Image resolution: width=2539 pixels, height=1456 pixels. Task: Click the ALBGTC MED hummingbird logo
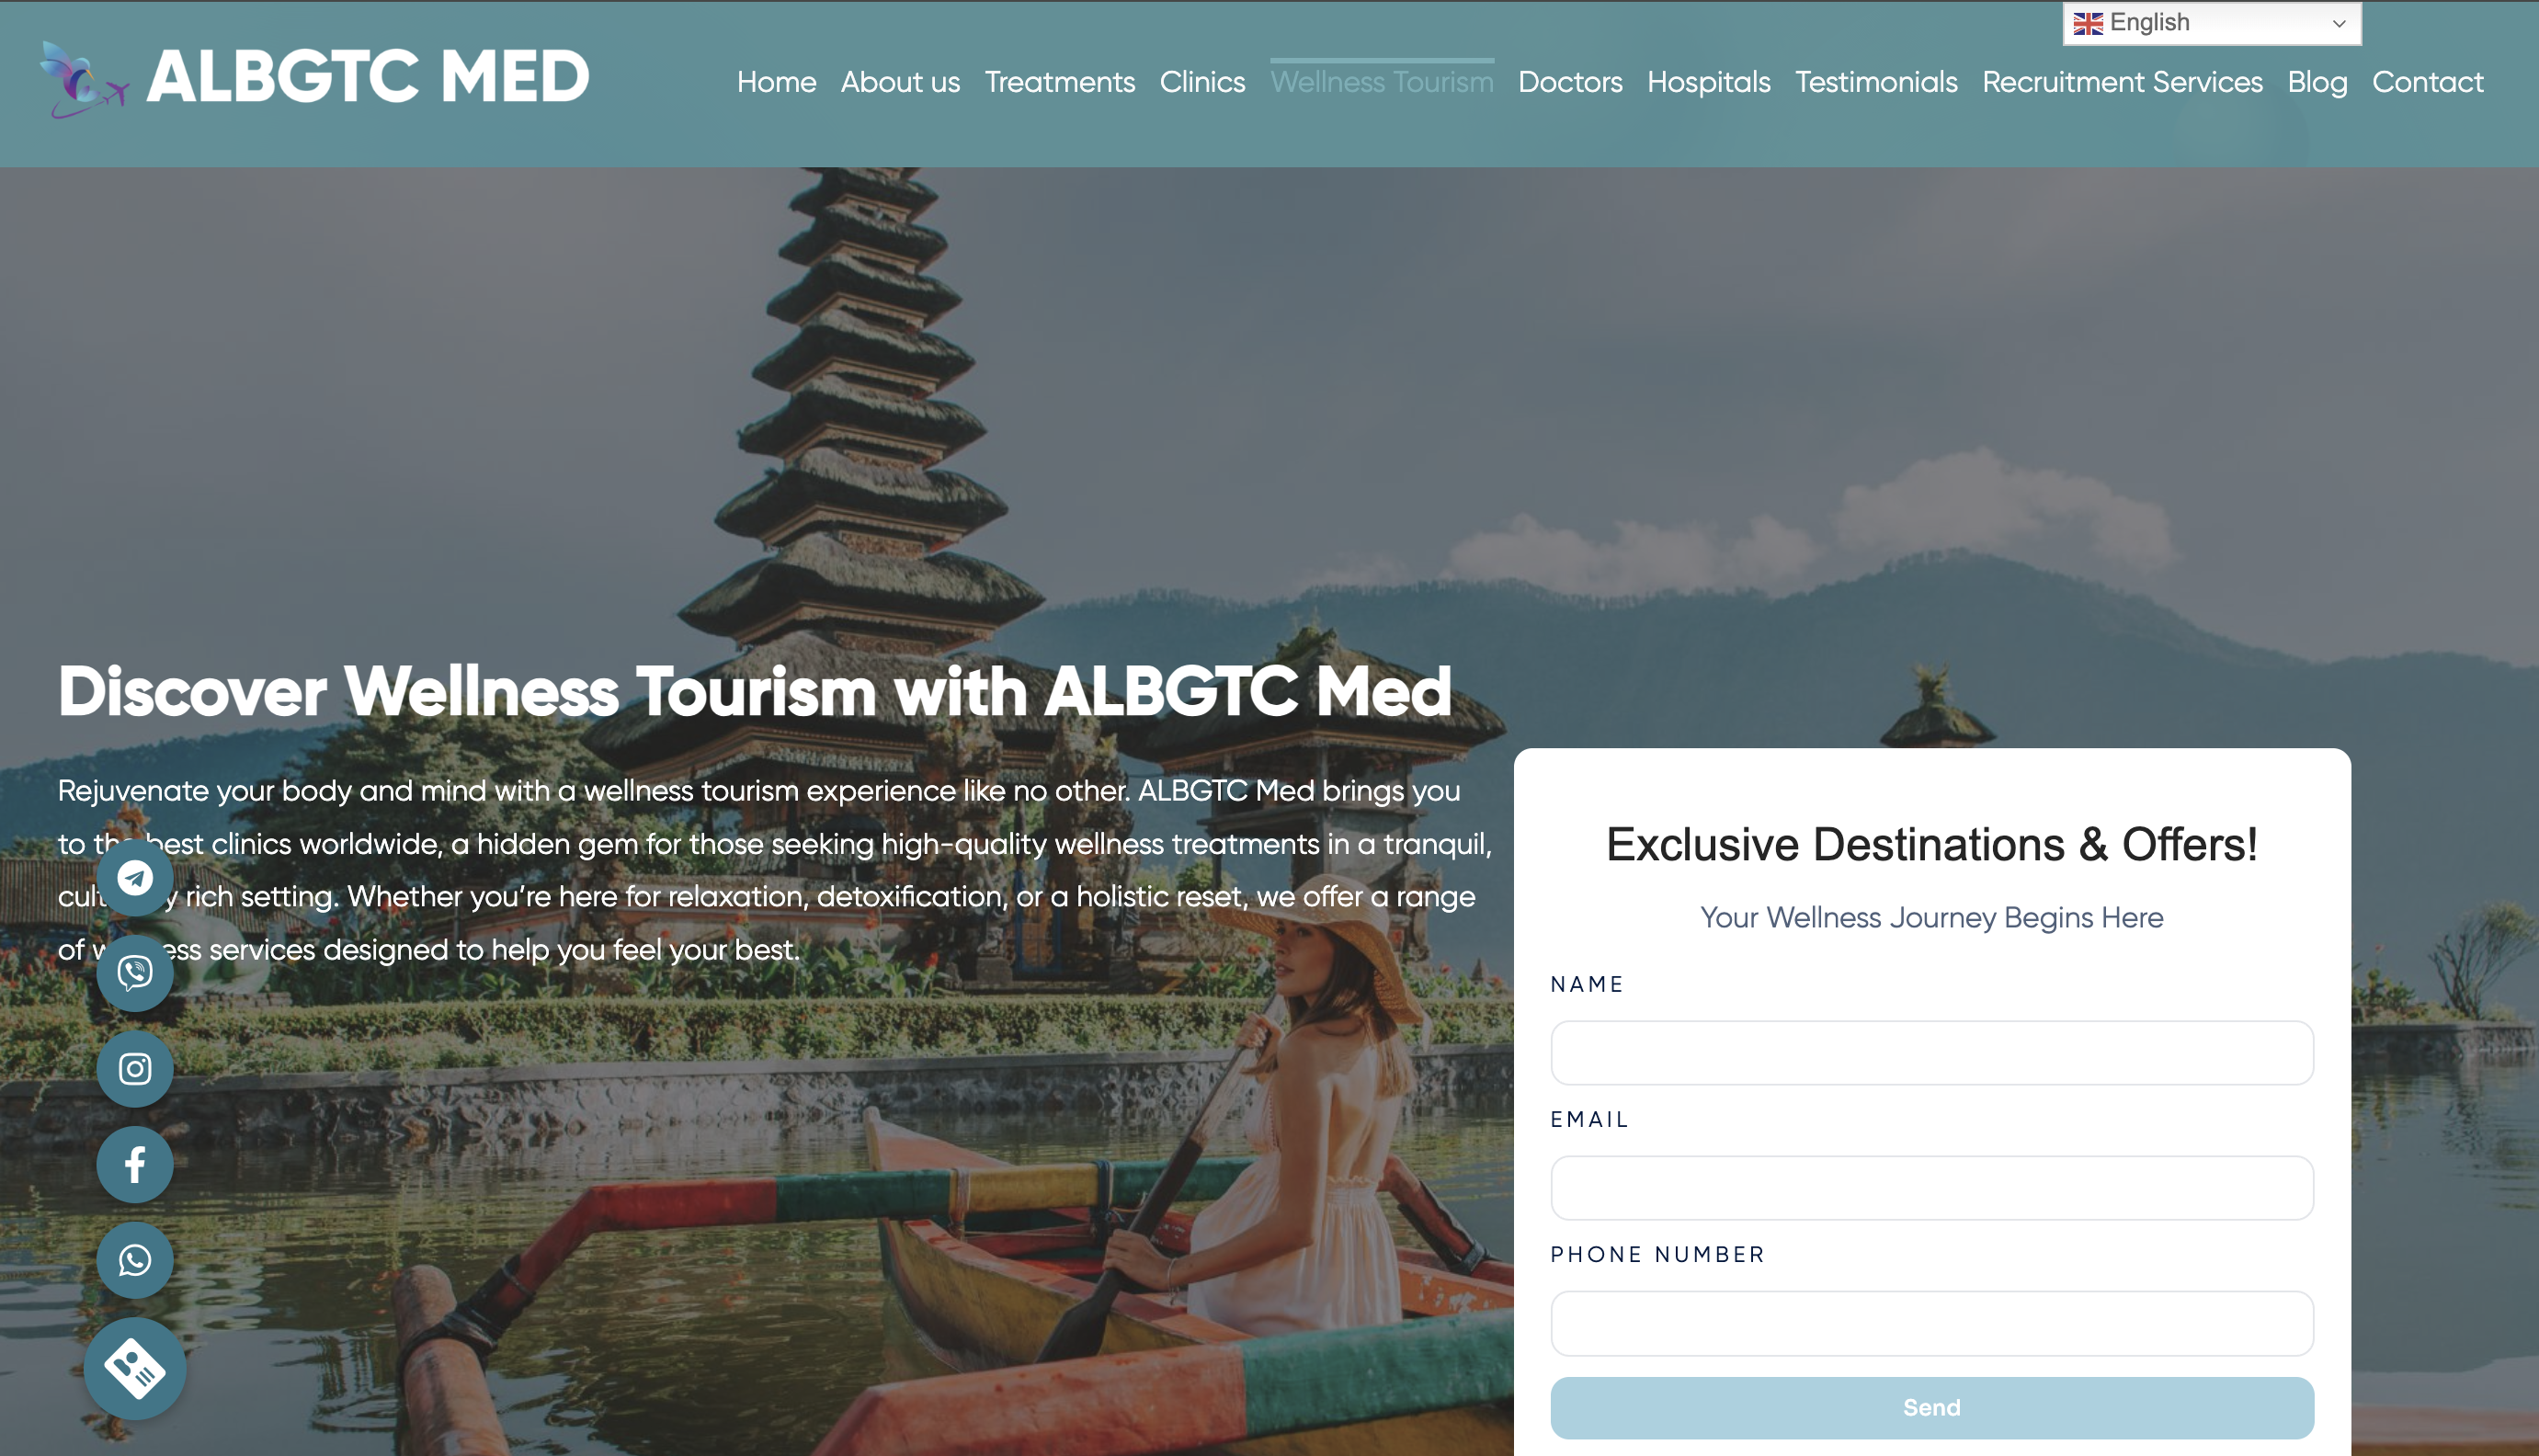pos(84,79)
